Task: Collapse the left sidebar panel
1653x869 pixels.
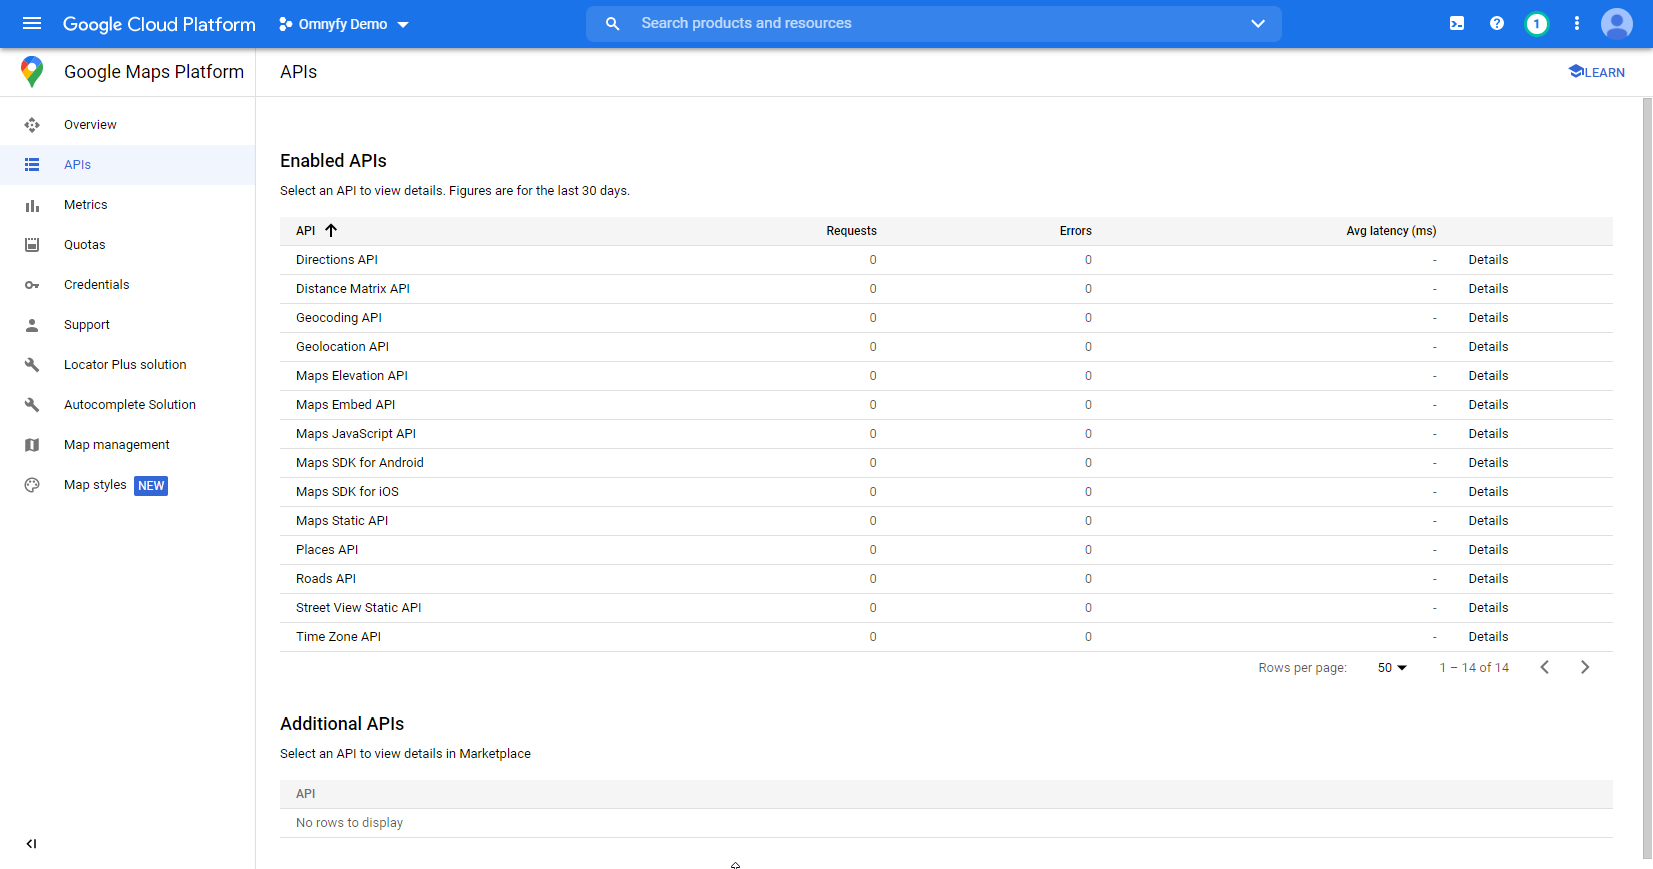Action: pyautogui.click(x=31, y=844)
